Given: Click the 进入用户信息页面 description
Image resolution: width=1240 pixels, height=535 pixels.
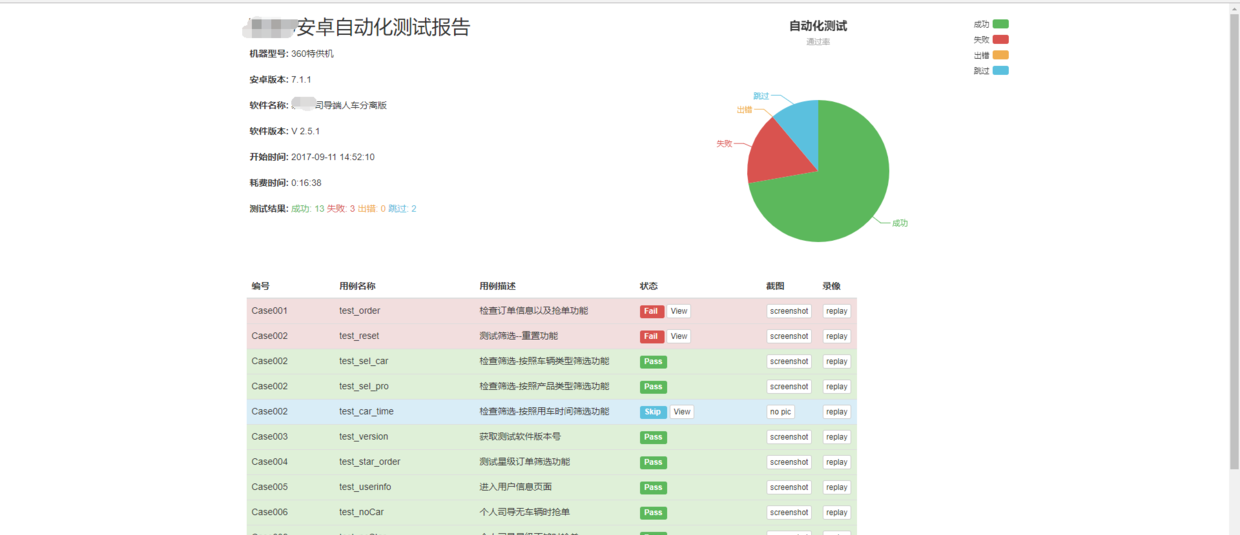Looking at the screenshot, I should click(515, 487).
